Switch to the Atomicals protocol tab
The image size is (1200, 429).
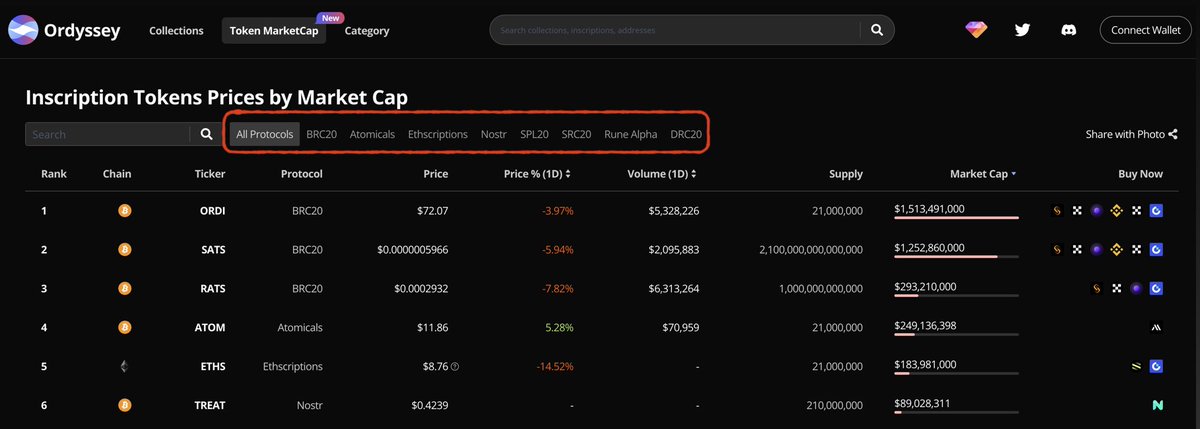pos(373,134)
